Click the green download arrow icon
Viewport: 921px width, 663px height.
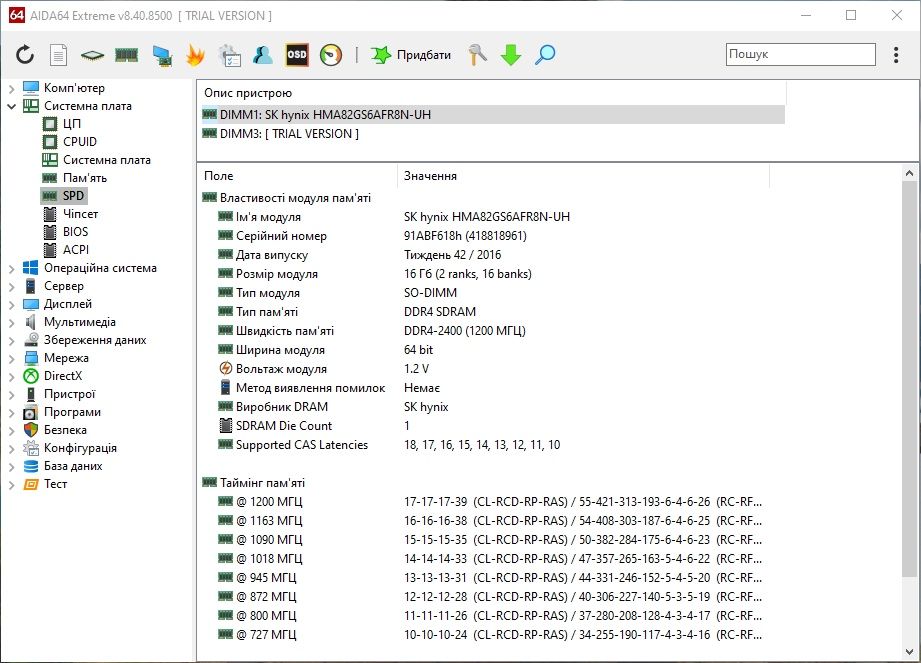click(511, 55)
